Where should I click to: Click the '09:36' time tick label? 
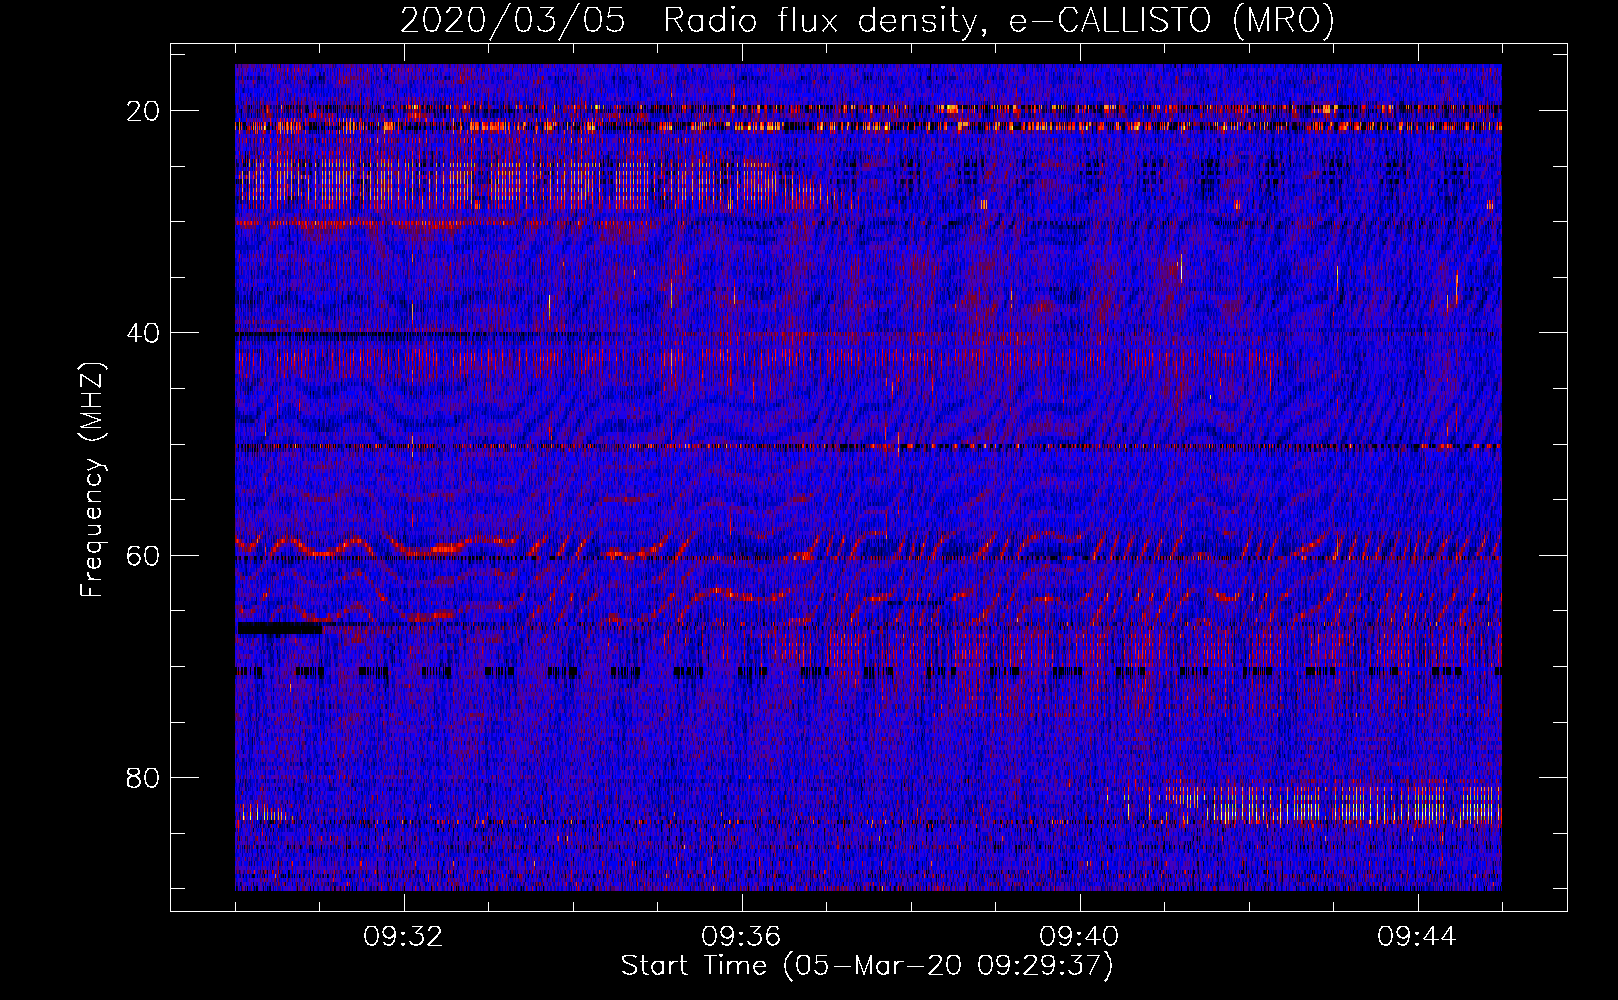[x=741, y=937]
